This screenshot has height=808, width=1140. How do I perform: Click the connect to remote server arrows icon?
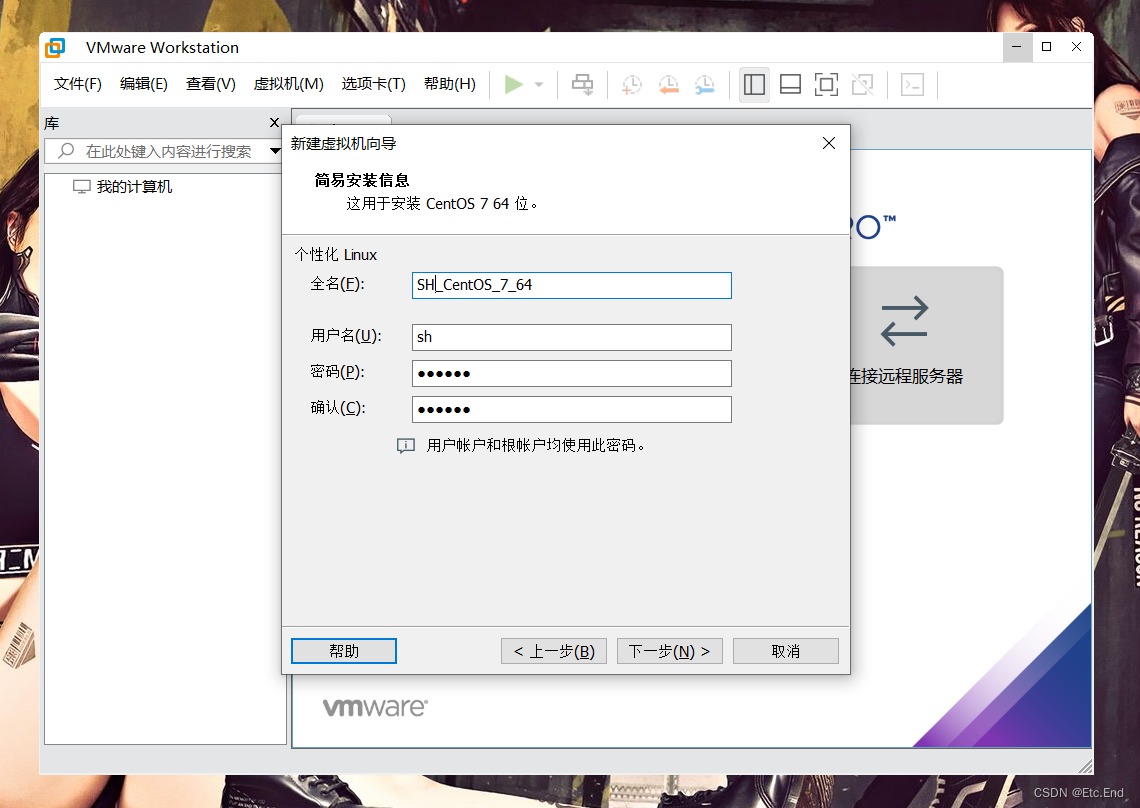point(904,321)
